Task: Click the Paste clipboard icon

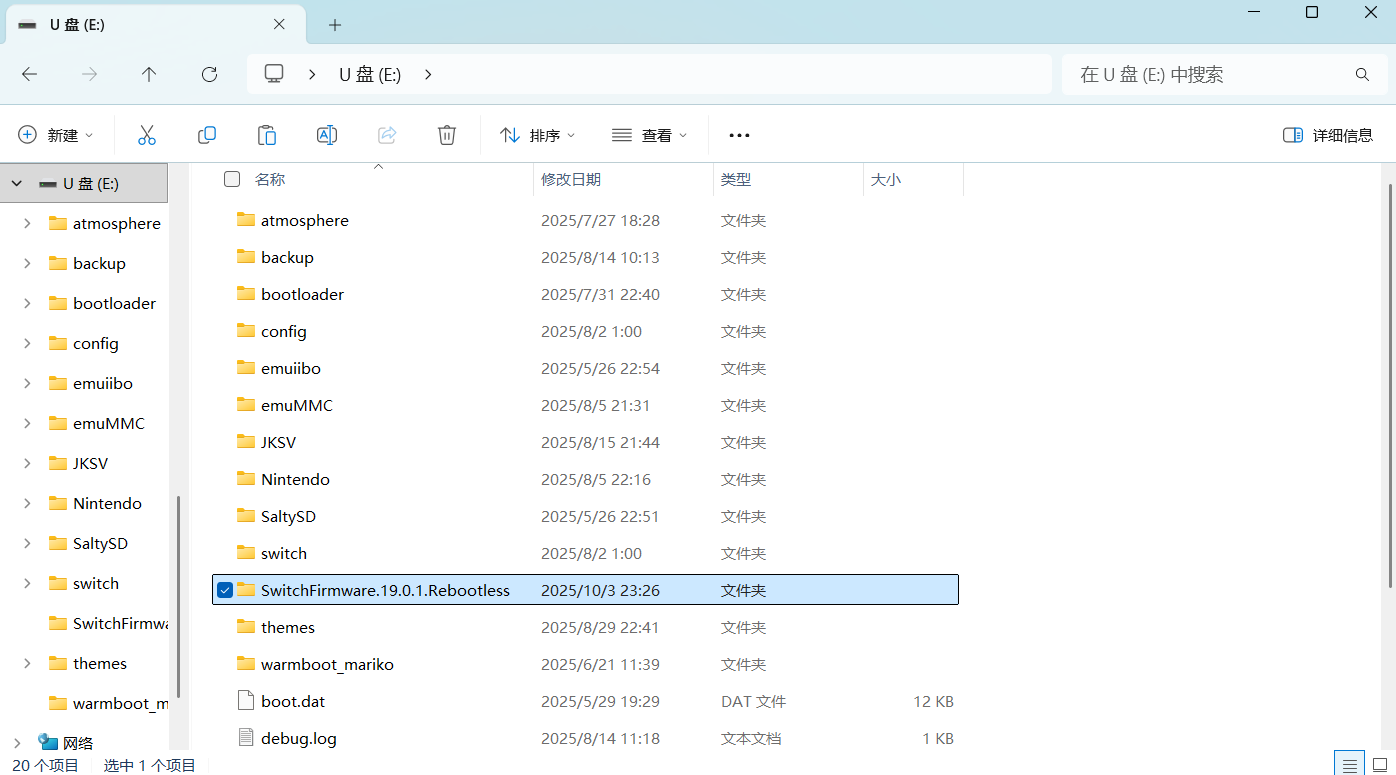Action: click(x=267, y=135)
